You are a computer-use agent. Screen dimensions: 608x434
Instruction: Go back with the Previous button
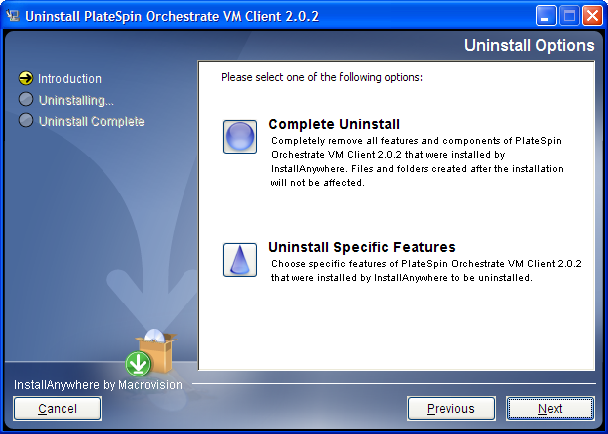pyautogui.click(x=451, y=408)
